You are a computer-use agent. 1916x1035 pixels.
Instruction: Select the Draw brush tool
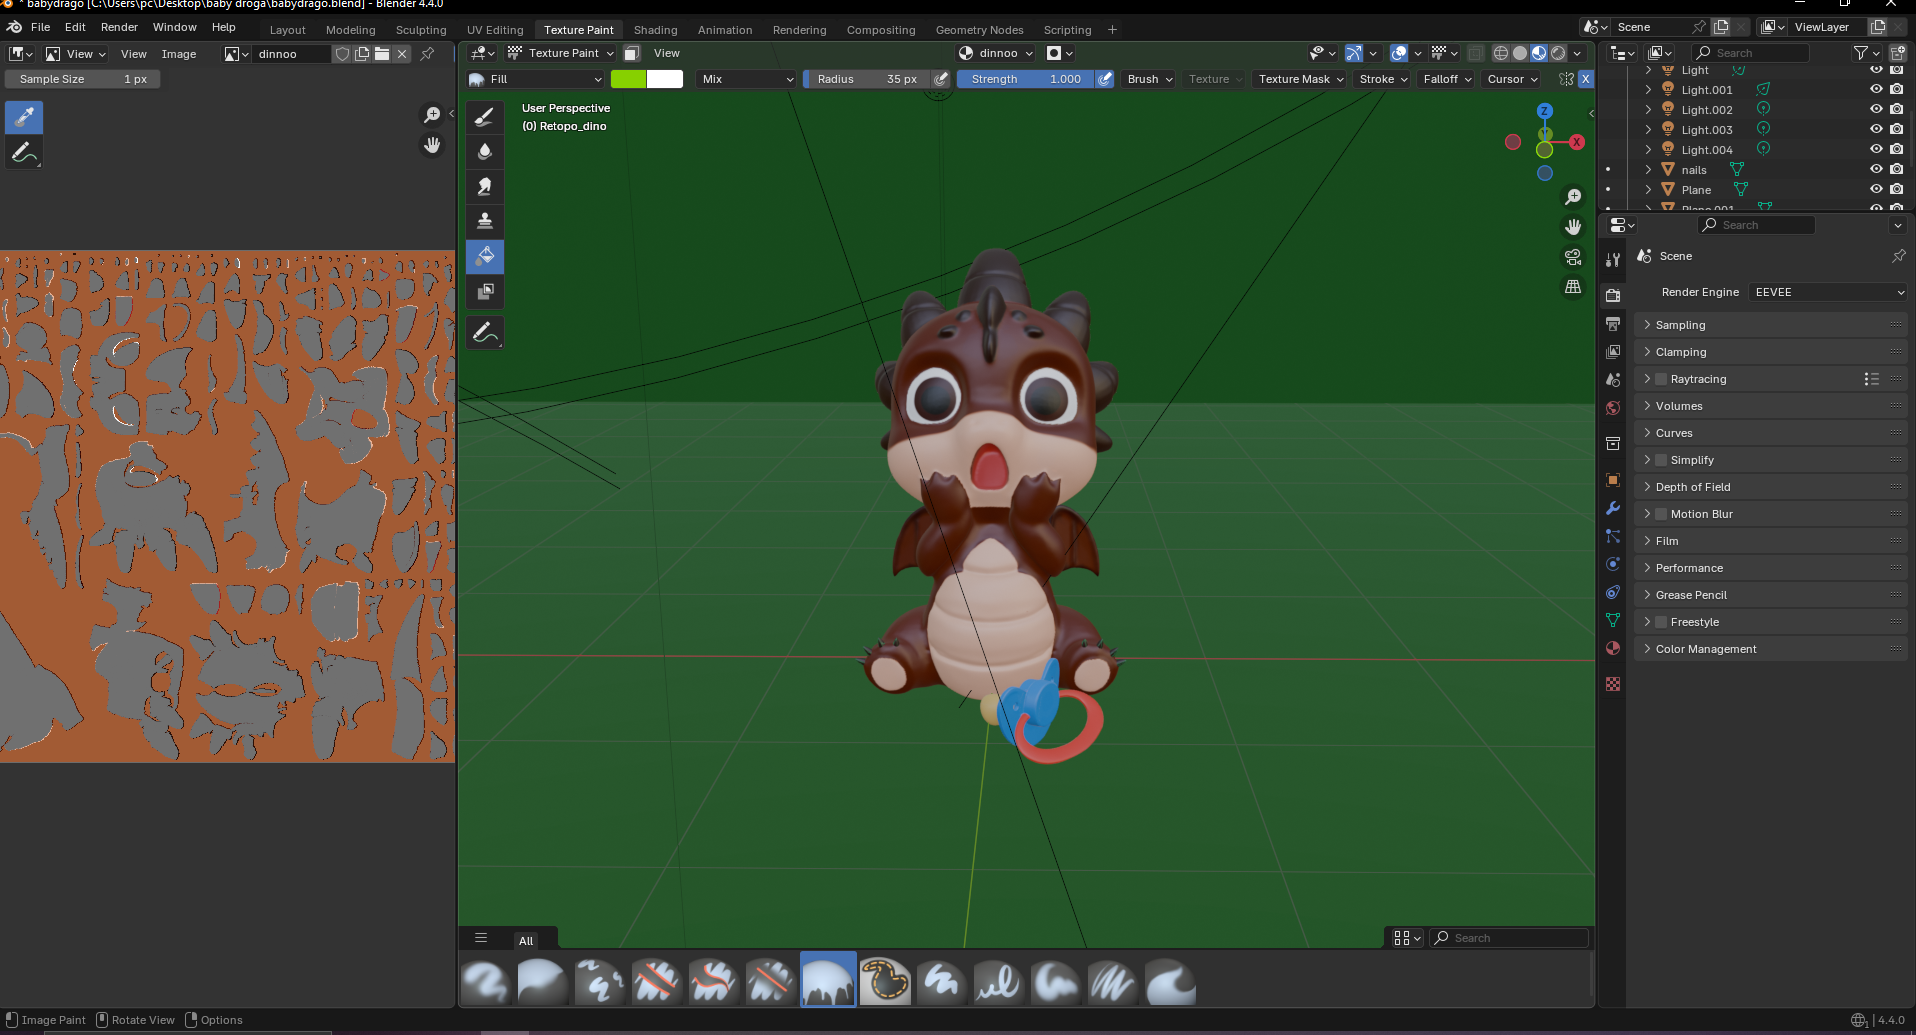(485, 117)
